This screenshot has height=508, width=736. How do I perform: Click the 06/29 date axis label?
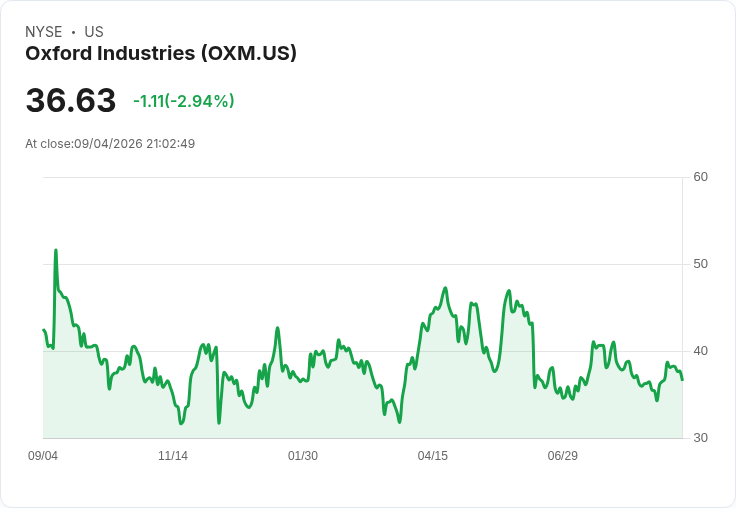pos(562,456)
